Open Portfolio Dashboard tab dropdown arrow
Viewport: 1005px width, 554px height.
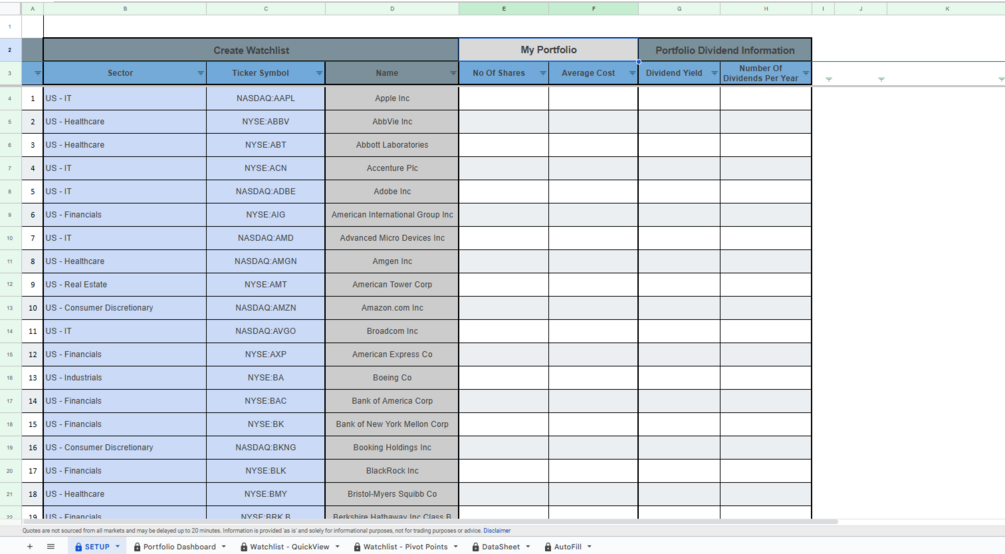click(224, 546)
